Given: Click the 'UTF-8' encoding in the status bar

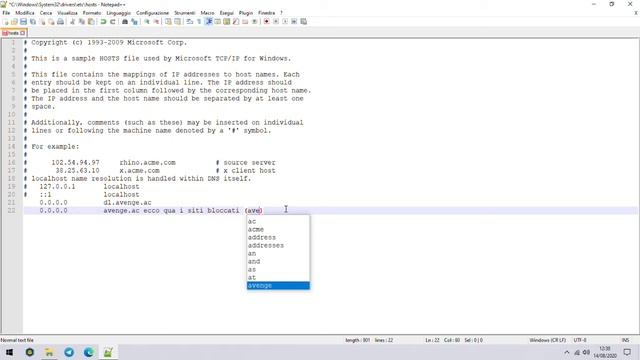Looking at the screenshot, I should 580,340.
